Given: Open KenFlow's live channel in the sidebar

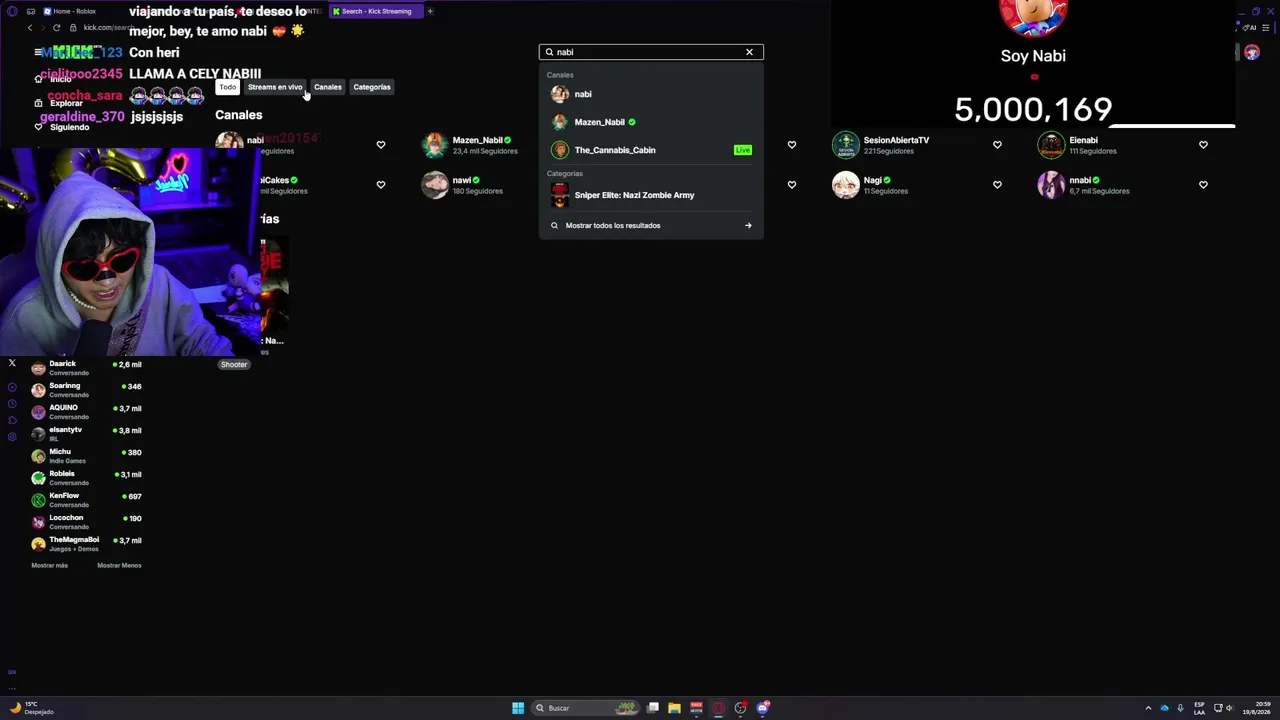Looking at the screenshot, I should (88, 500).
